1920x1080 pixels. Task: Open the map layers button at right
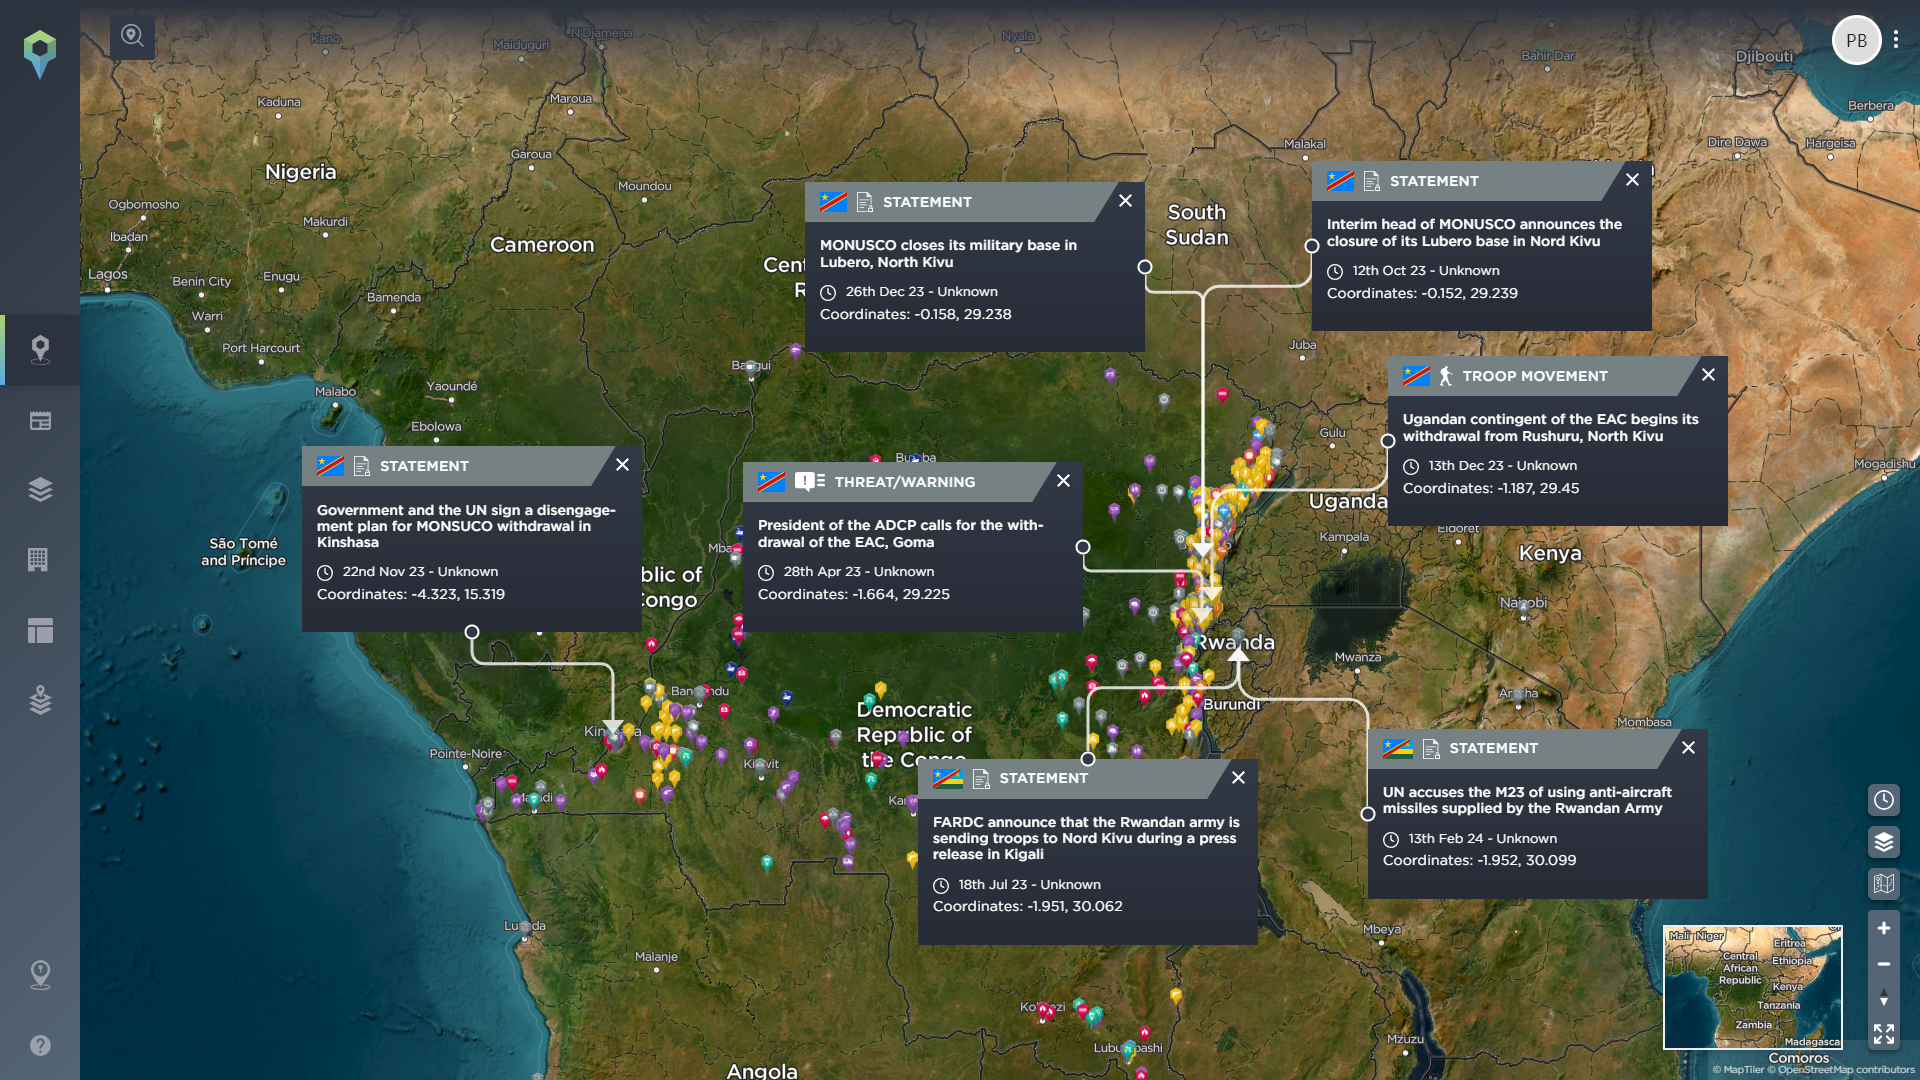tap(1884, 842)
